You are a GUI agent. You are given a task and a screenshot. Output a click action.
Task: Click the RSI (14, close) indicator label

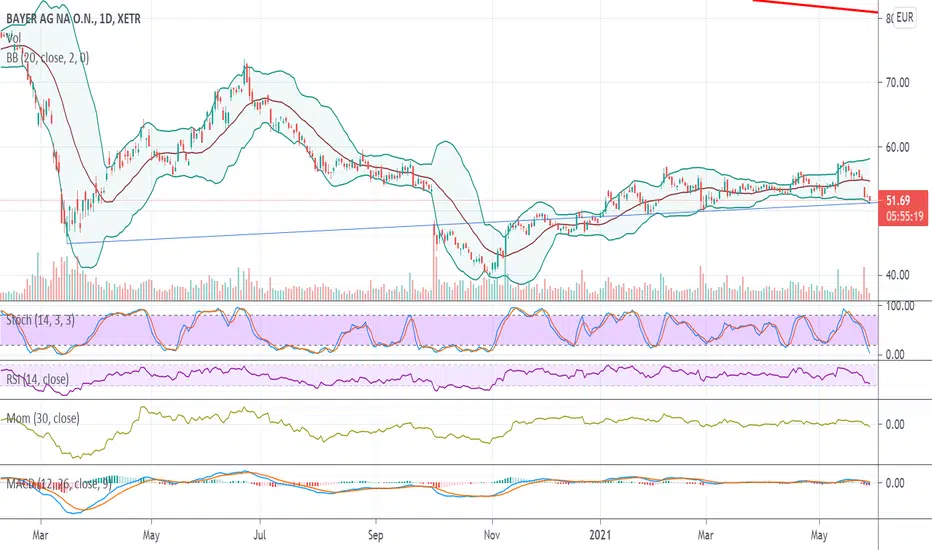coord(37,379)
